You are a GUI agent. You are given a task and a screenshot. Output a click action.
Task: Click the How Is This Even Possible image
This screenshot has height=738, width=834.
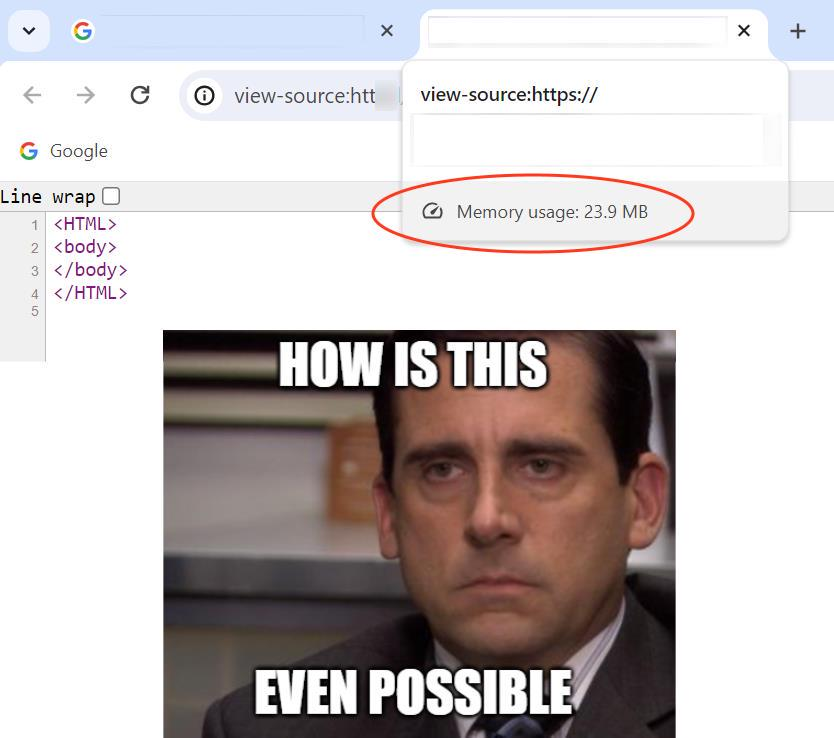(419, 534)
